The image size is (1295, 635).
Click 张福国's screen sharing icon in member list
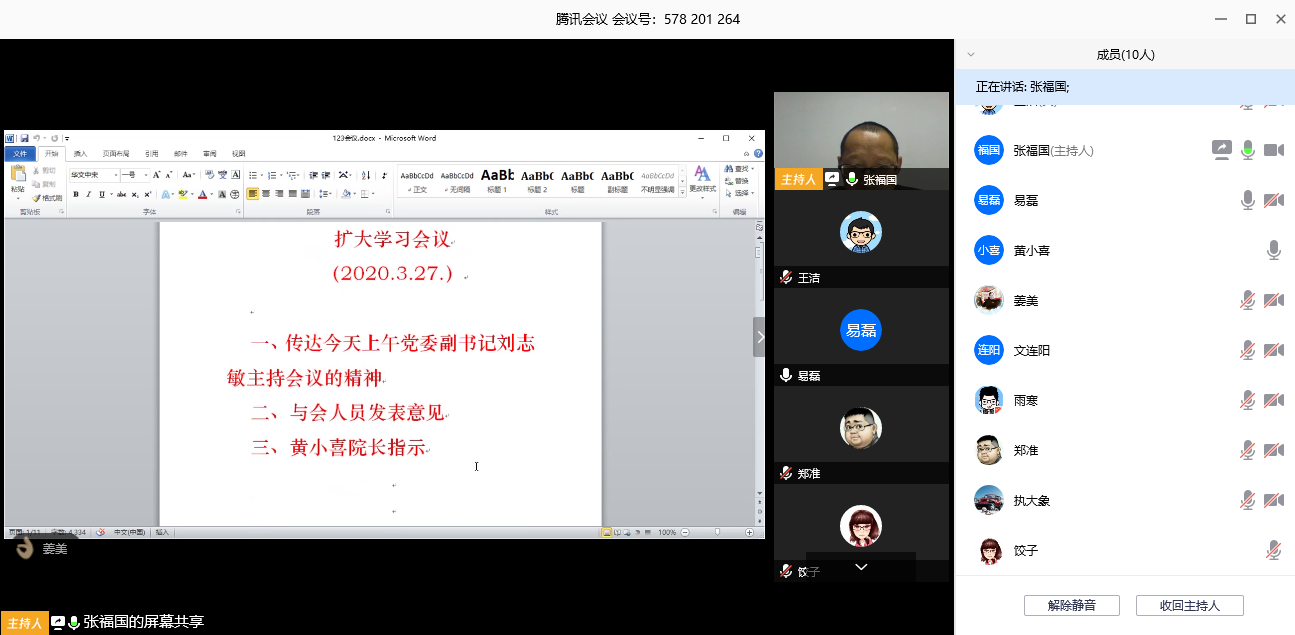click(1221, 150)
